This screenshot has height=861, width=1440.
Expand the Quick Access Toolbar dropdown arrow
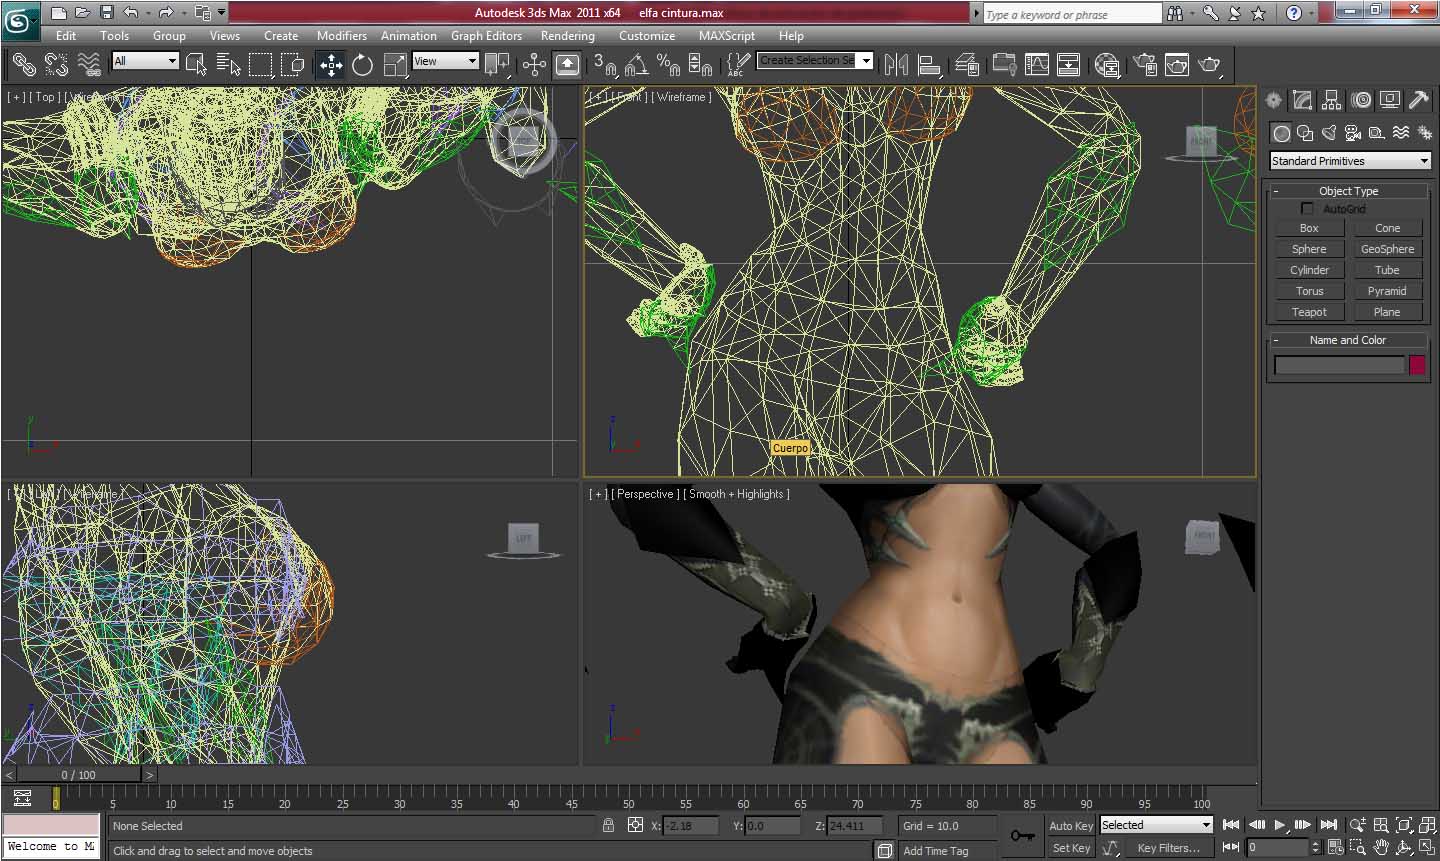(x=222, y=13)
